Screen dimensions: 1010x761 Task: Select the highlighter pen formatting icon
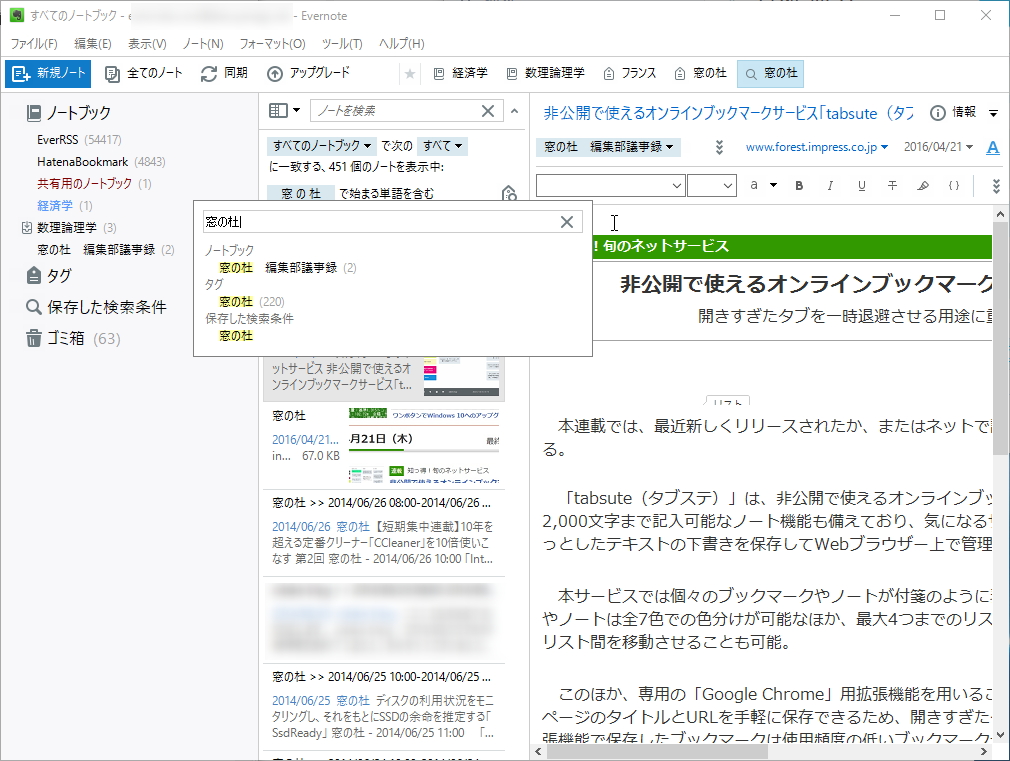(x=924, y=185)
